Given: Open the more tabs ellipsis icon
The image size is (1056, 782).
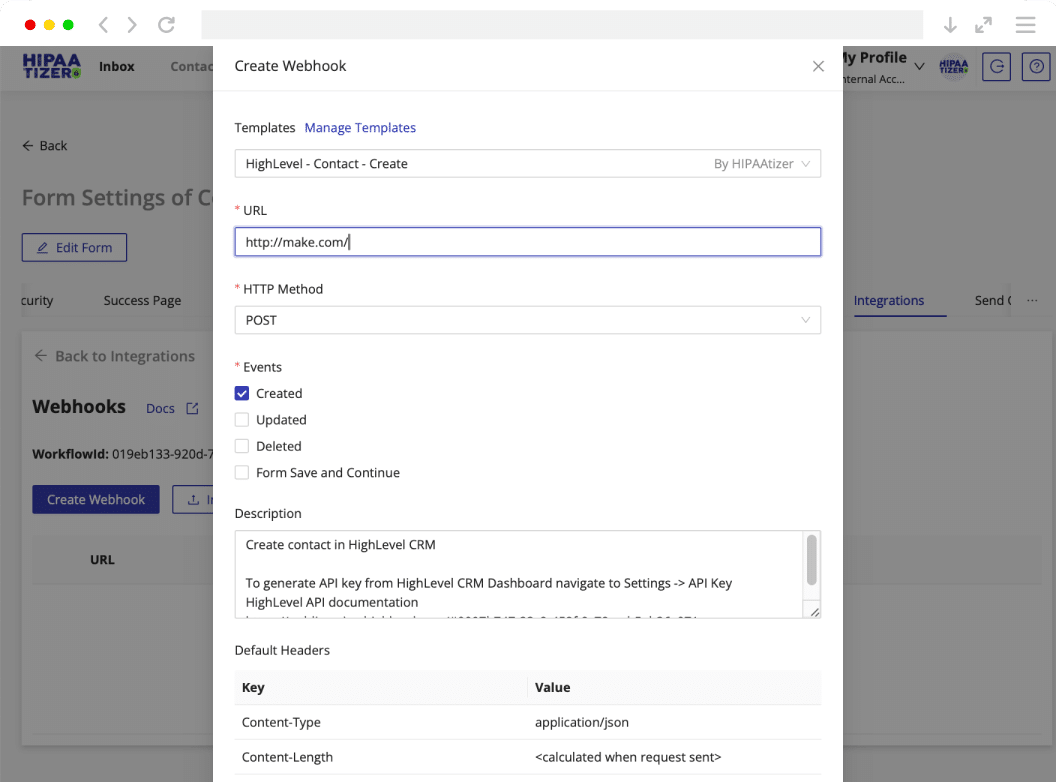Looking at the screenshot, I should (1032, 300).
